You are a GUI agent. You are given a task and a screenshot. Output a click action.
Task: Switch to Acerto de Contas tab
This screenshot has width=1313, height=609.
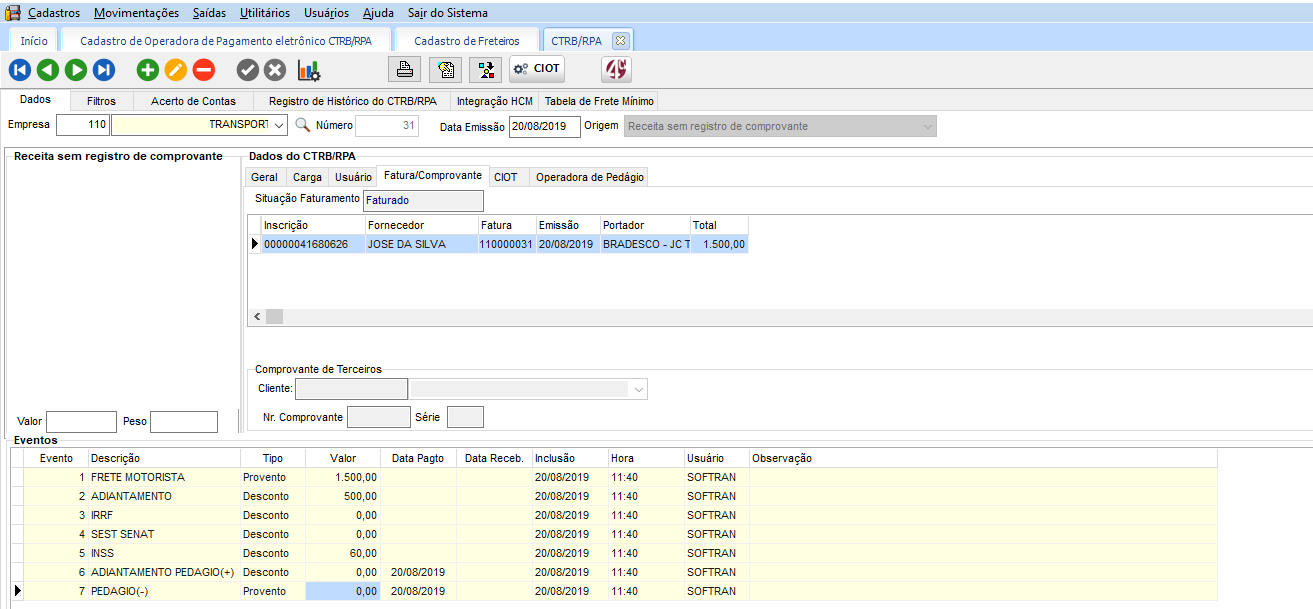[193, 101]
